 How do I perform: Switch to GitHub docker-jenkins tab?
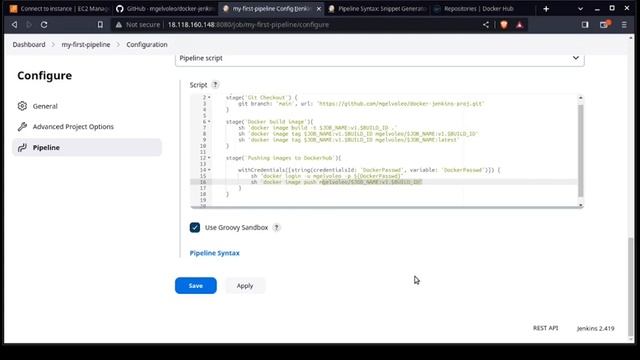tap(165, 9)
